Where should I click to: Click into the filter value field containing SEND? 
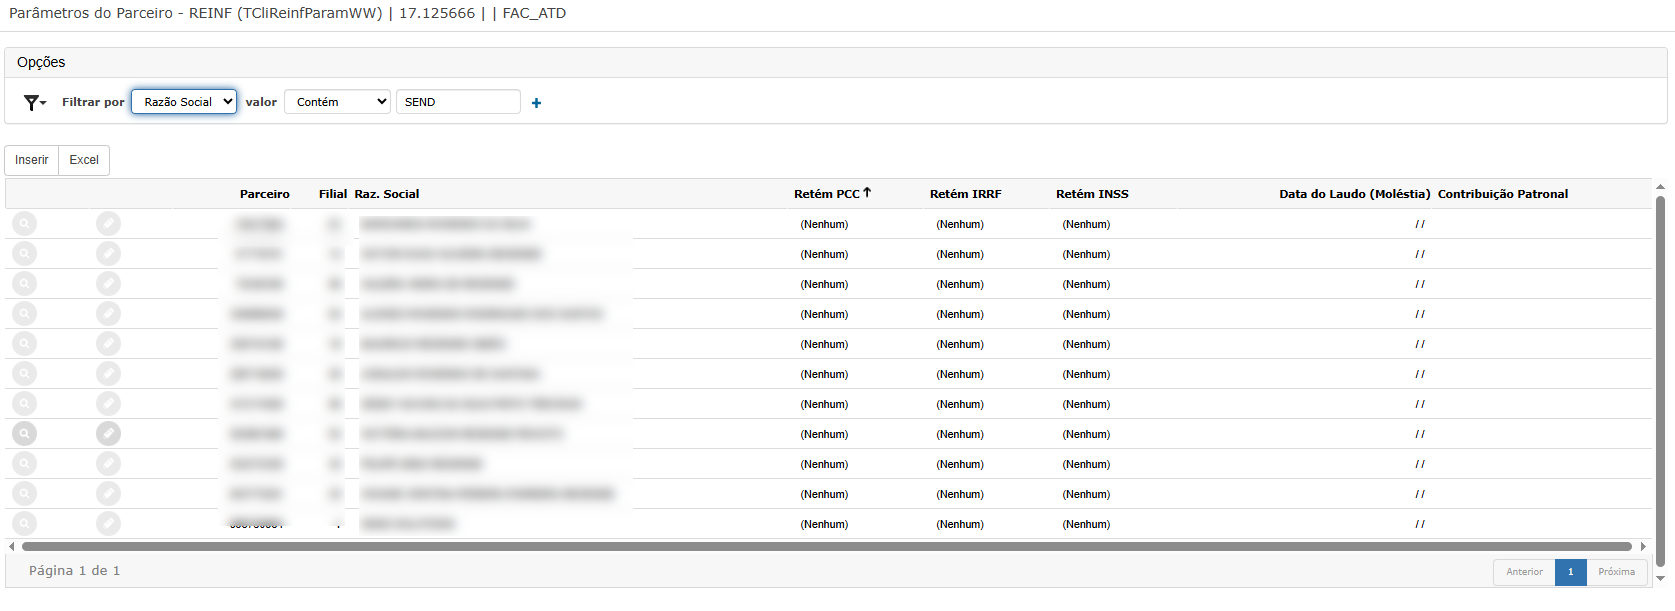(x=458, y=102)
